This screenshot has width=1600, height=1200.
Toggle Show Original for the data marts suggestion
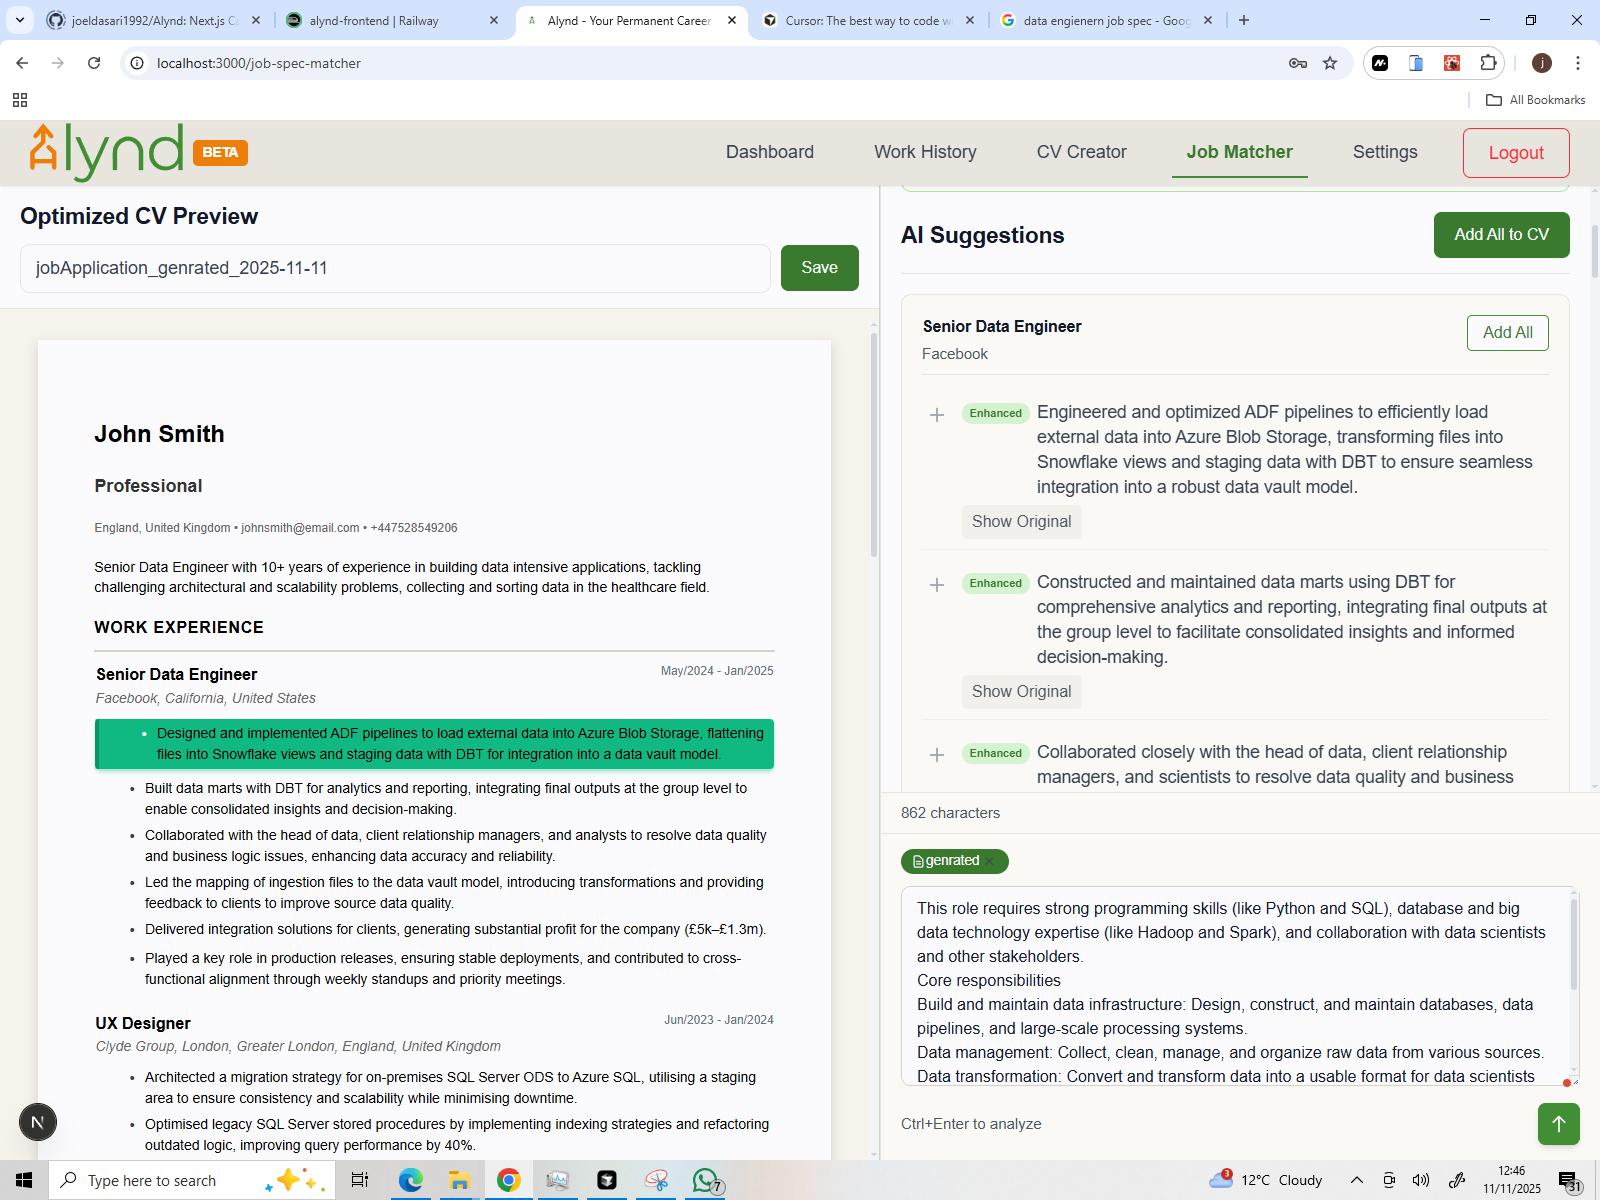[1021, 691]
